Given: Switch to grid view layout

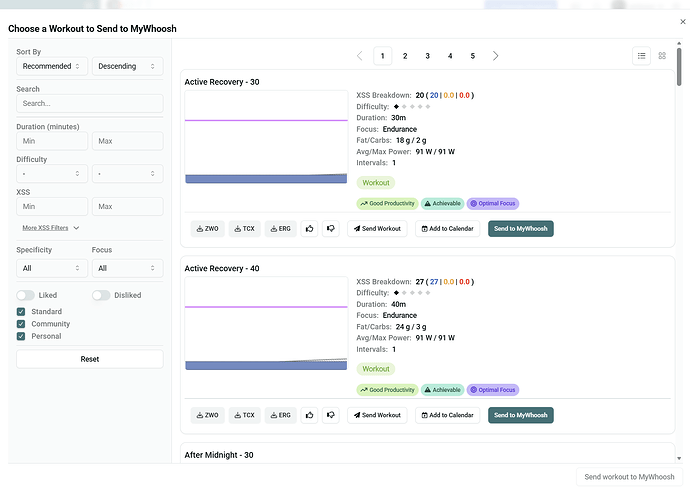Looking at the screenshot, I should (x=662, y=56).
